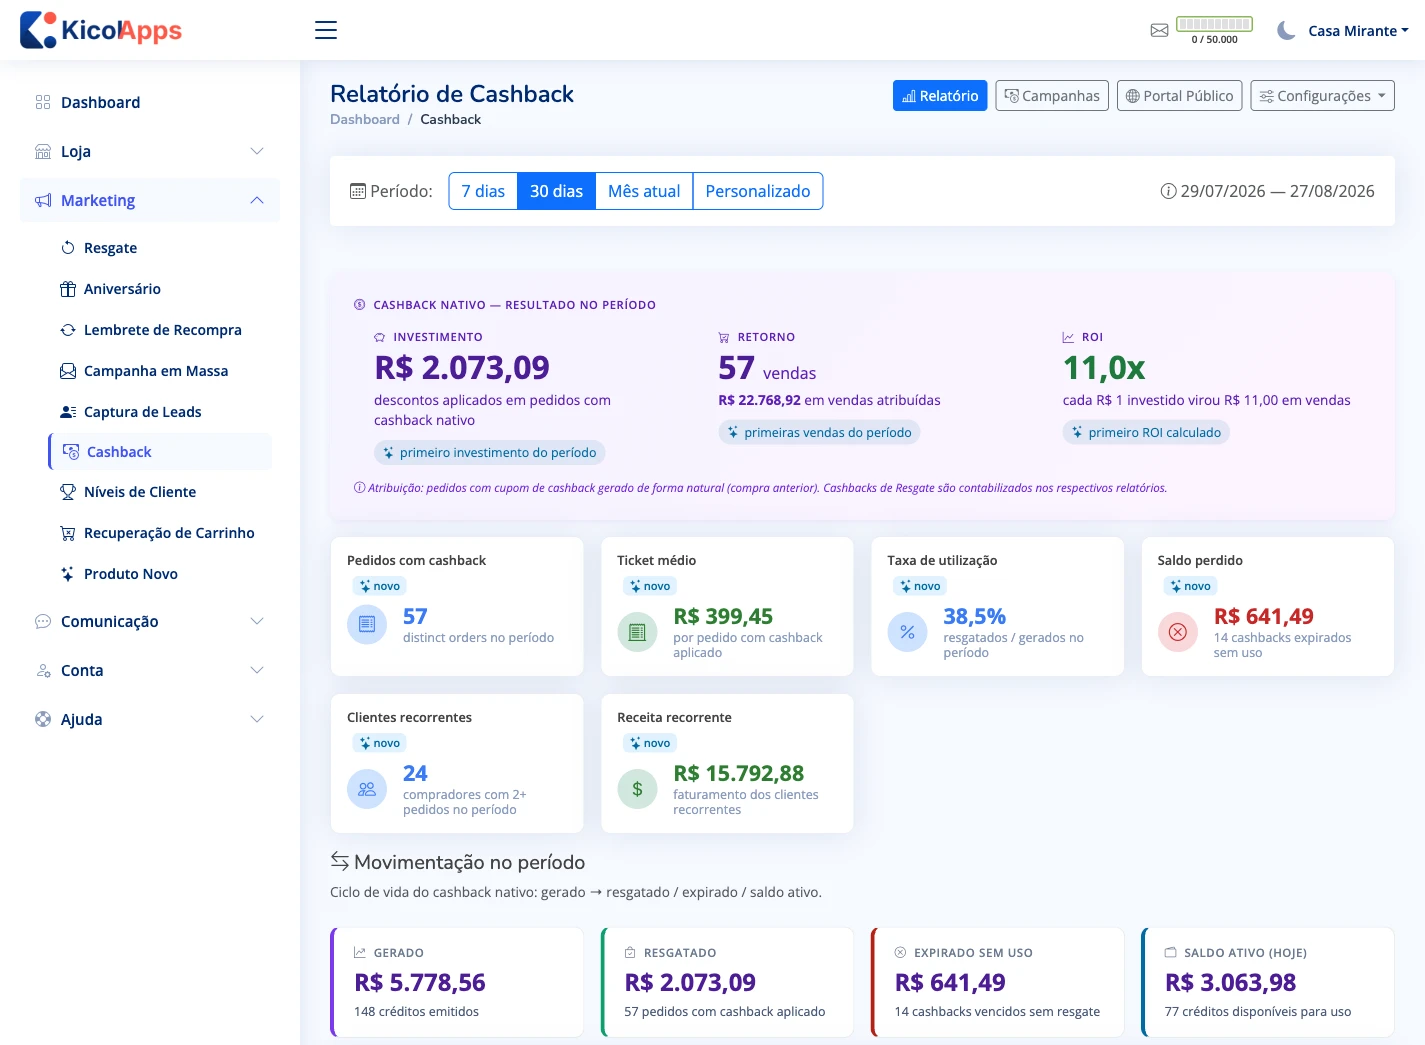Toggle the hamburger sidebar menu
The image size is (1425, 1045).
point(326,30)
